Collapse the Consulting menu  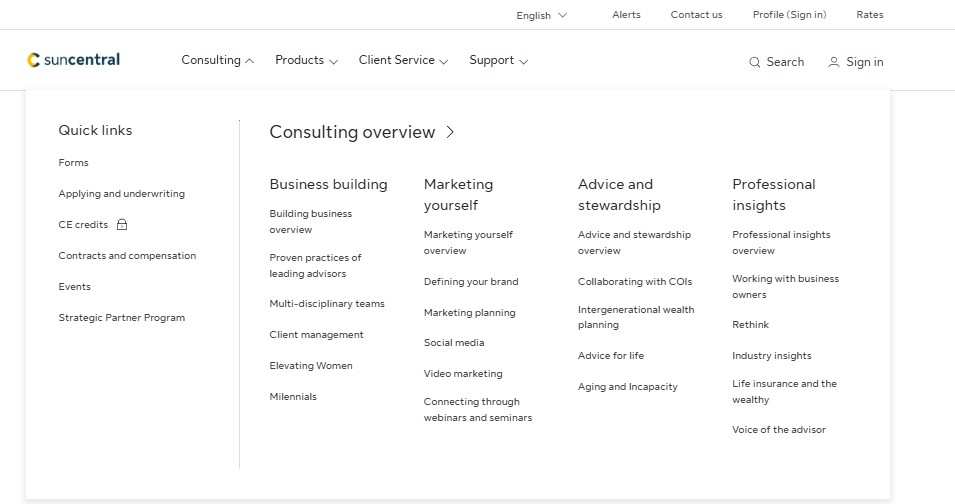tap(217, 61)
